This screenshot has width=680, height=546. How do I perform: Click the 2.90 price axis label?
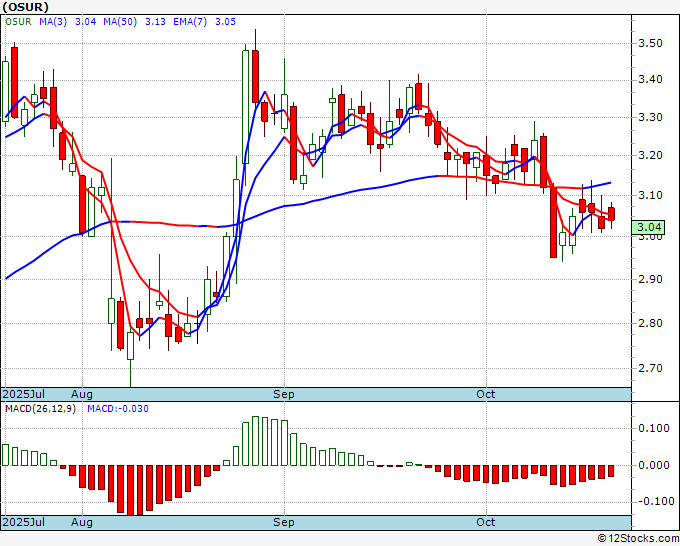(650, 279)
